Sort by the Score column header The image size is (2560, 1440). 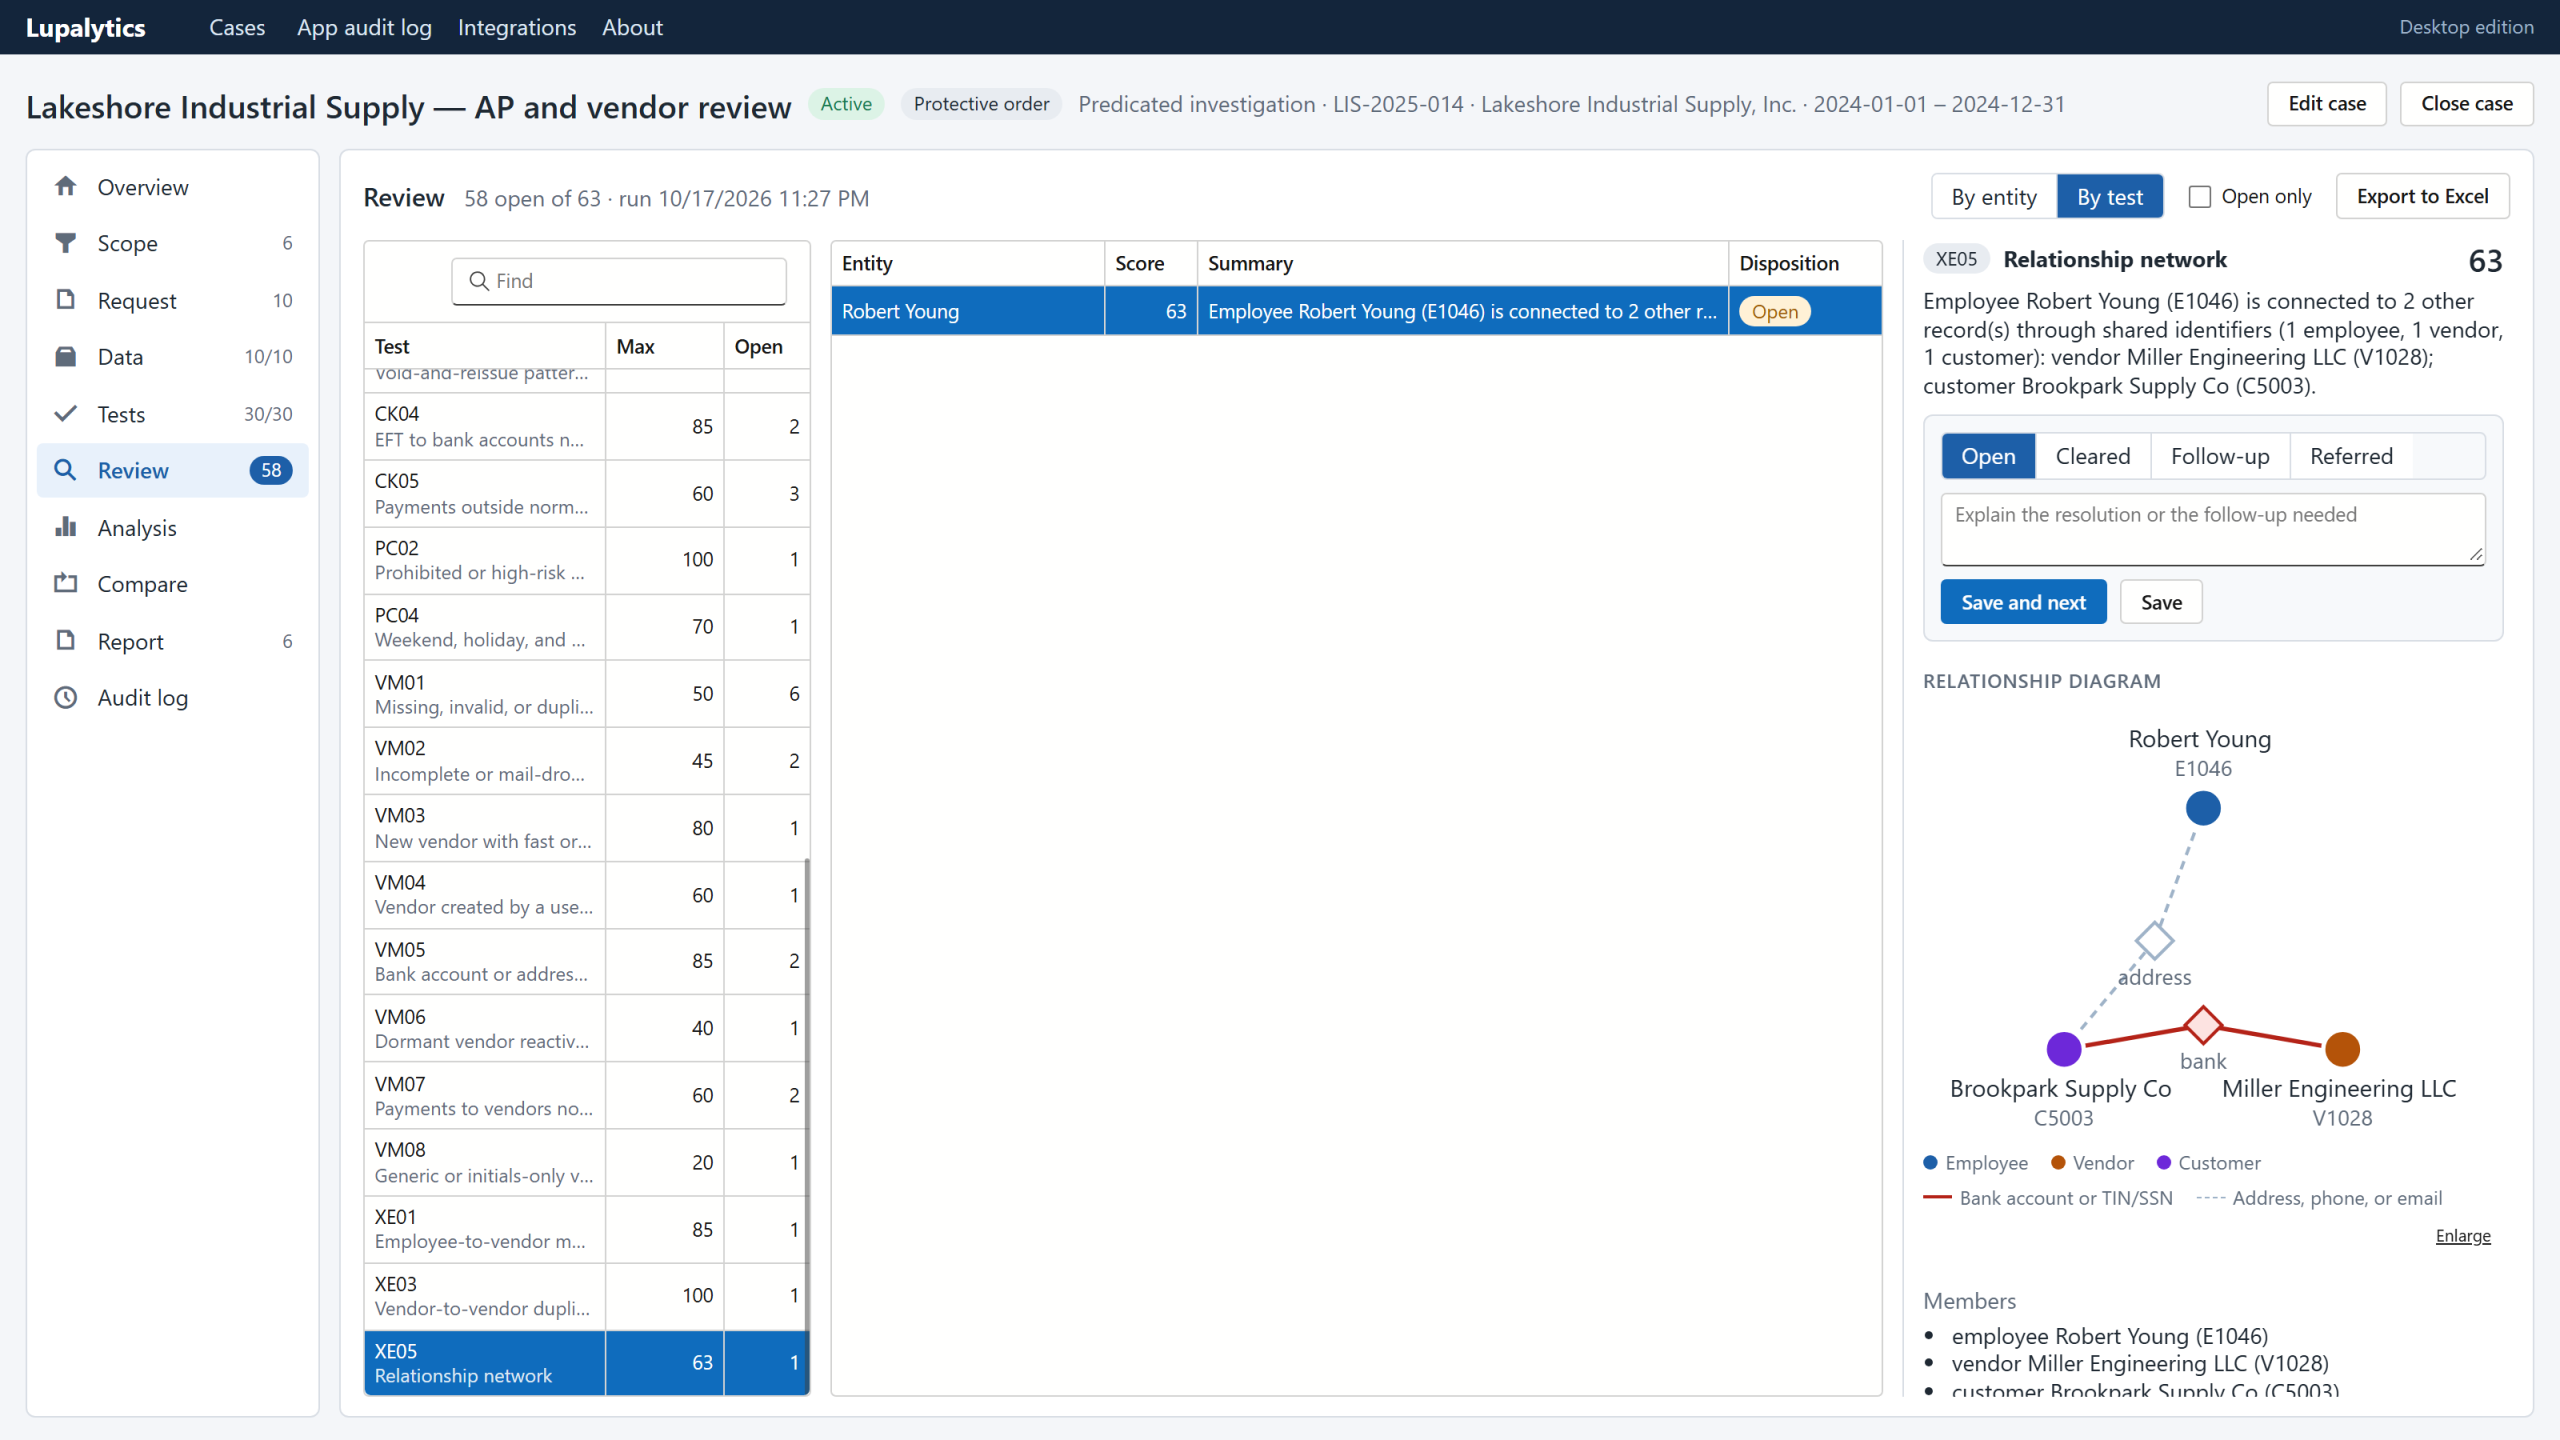pos(1150,263)
